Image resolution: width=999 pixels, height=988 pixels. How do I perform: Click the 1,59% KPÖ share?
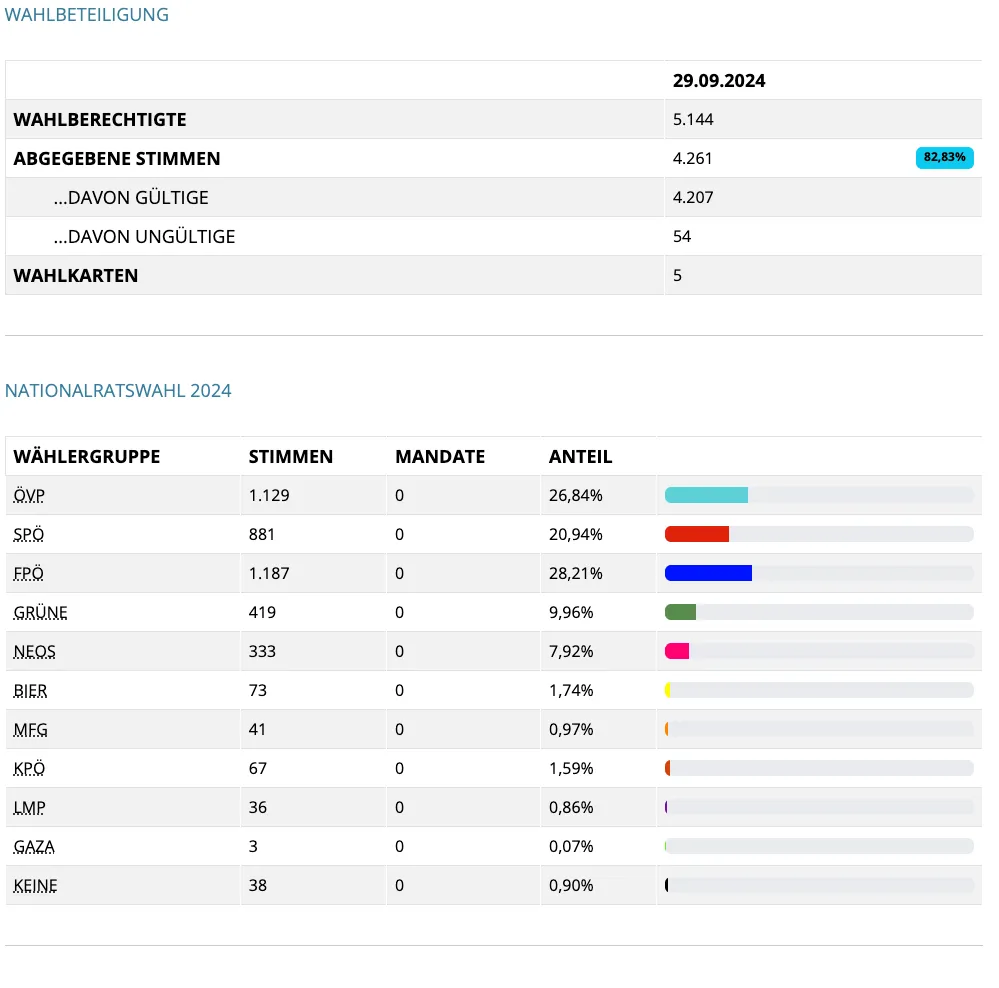point(571,768)
